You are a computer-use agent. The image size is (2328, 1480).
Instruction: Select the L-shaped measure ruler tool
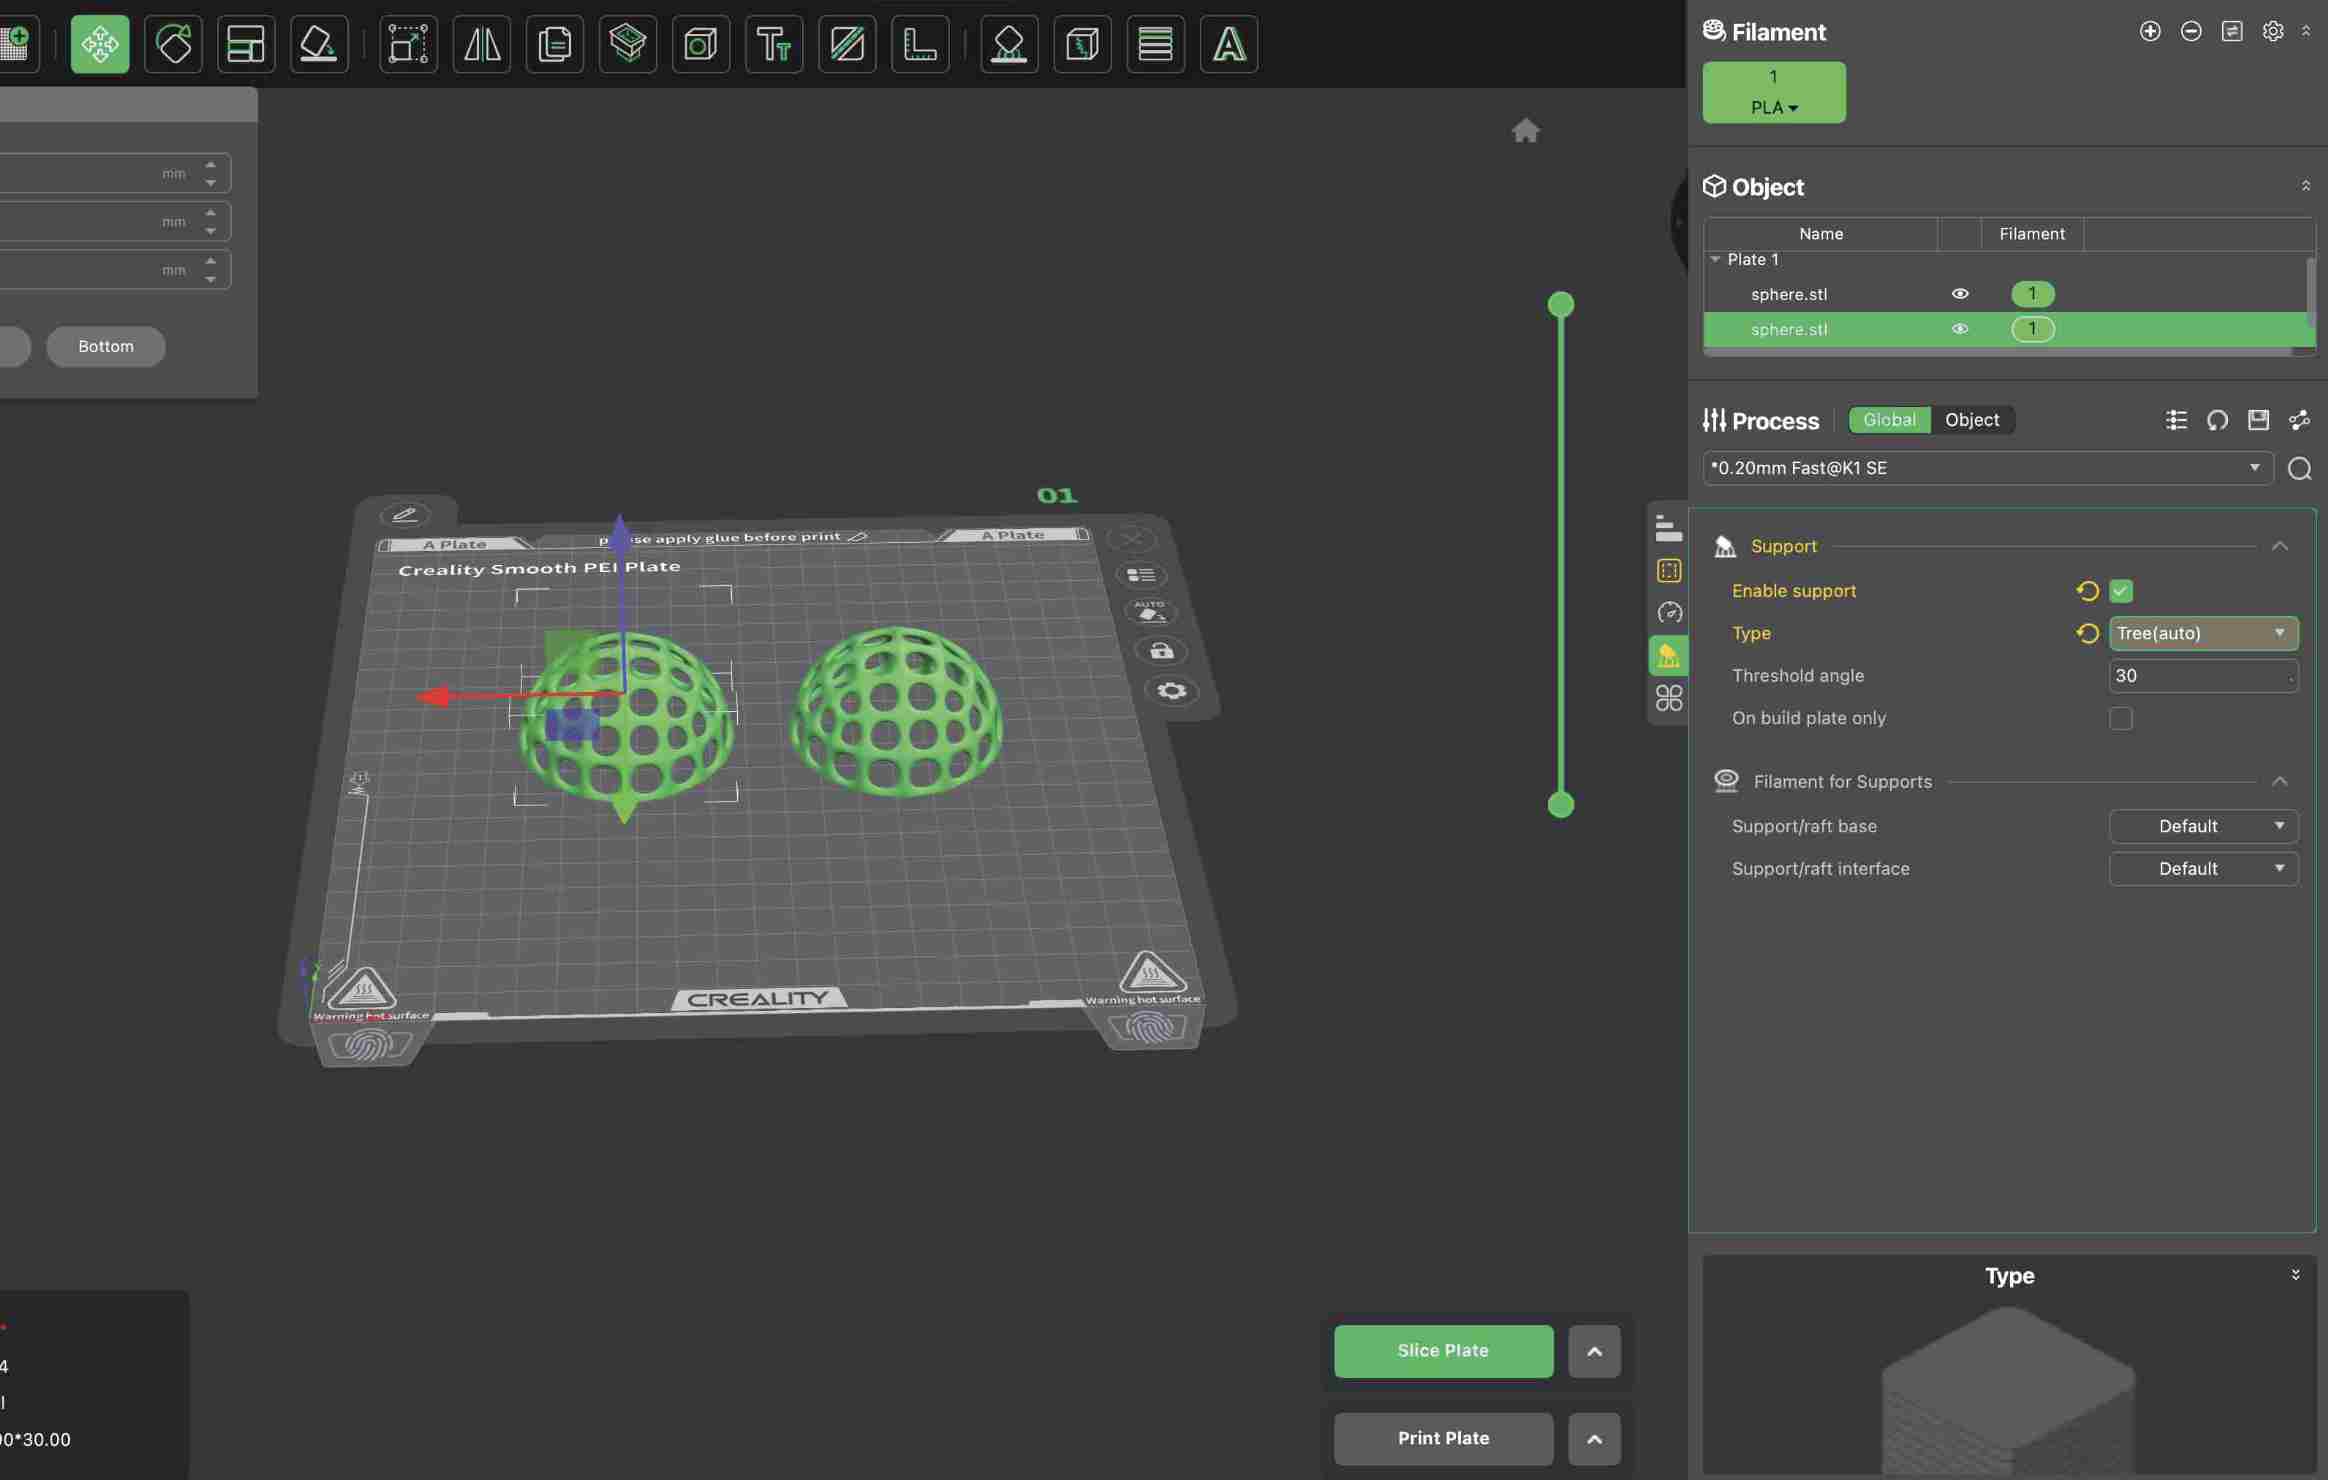pyautogui.click(x=920, y=43)
